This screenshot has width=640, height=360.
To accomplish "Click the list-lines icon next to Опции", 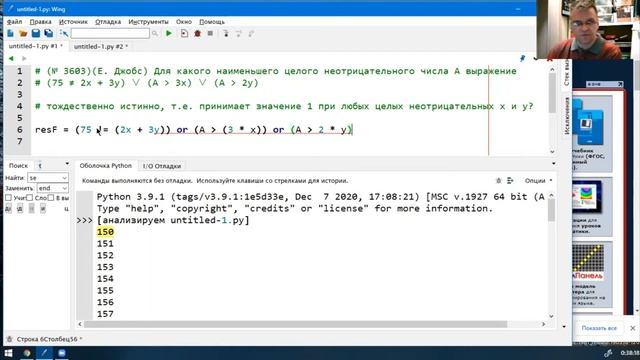I will coord(510,180).
